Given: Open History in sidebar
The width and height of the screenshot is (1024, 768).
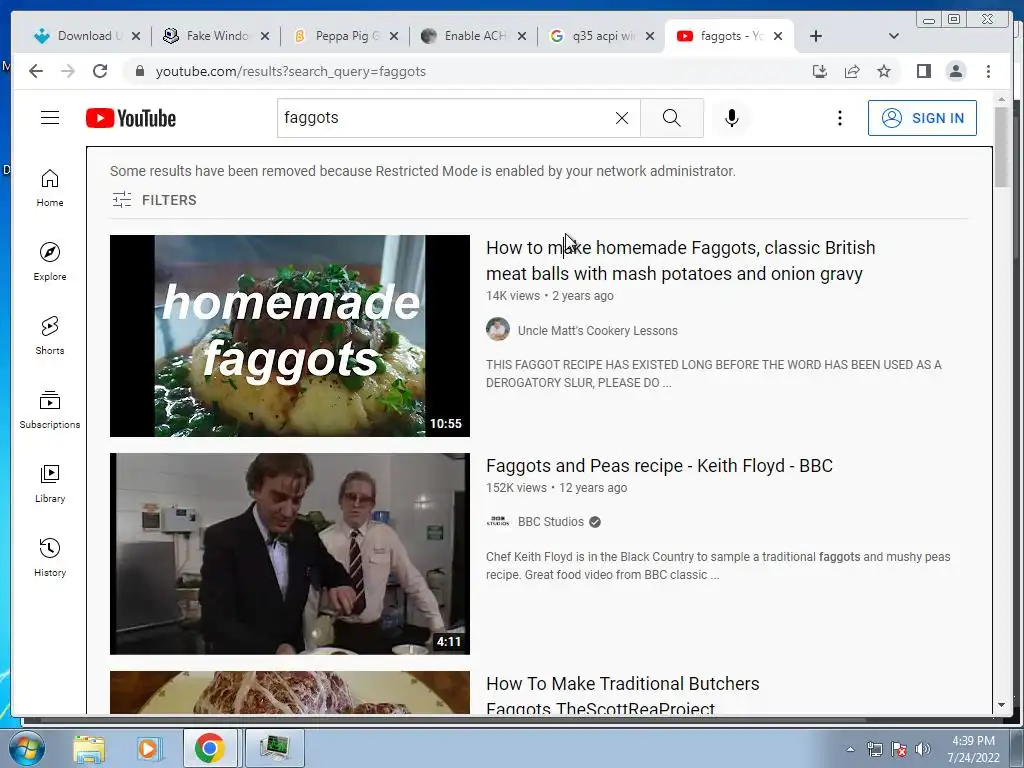Looking at the screenshot, I should coord(50,557).
